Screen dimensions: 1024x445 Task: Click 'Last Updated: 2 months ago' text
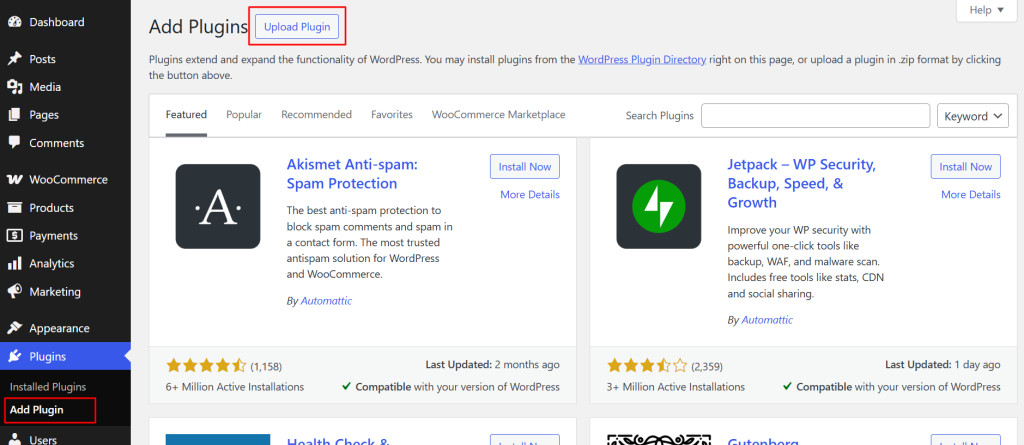pos(492,365)
